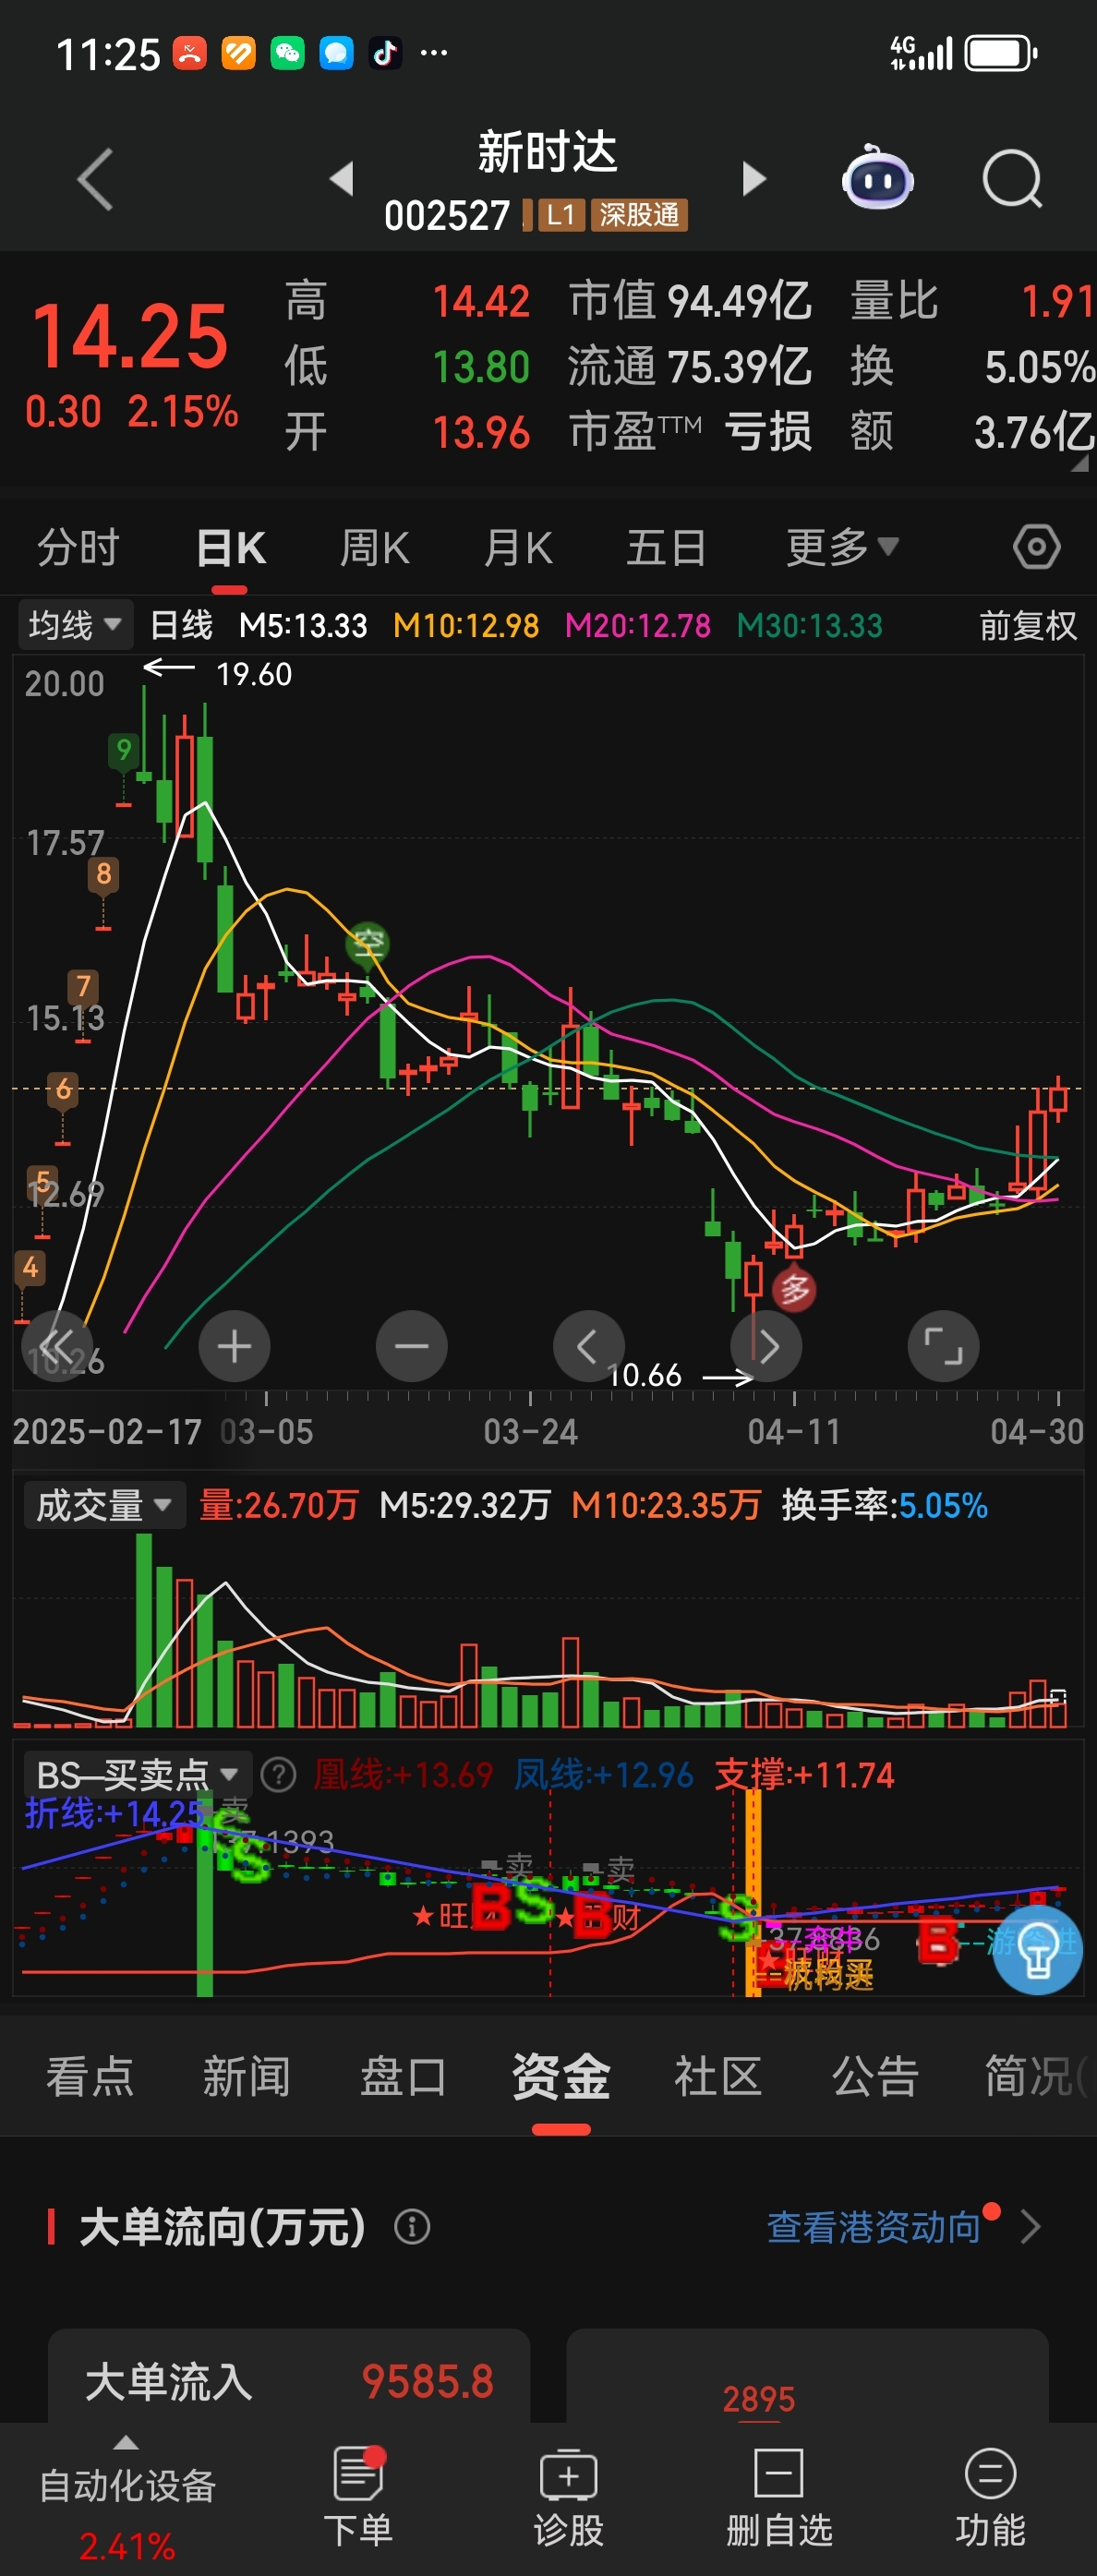Open 公告 tab

click(875, 2077)
